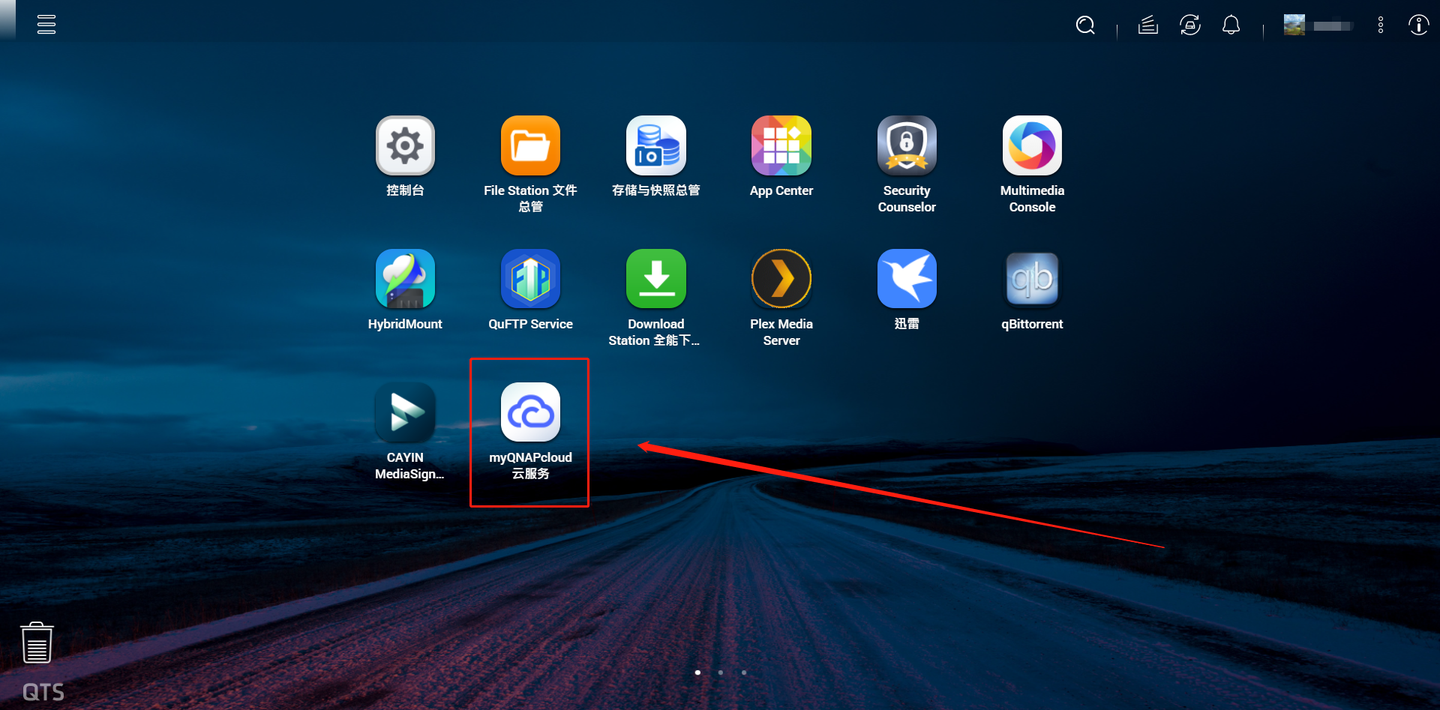This screenshot has height=710, width=1440.
Task: Open the recycle bin icon
Action: [37, 642]
